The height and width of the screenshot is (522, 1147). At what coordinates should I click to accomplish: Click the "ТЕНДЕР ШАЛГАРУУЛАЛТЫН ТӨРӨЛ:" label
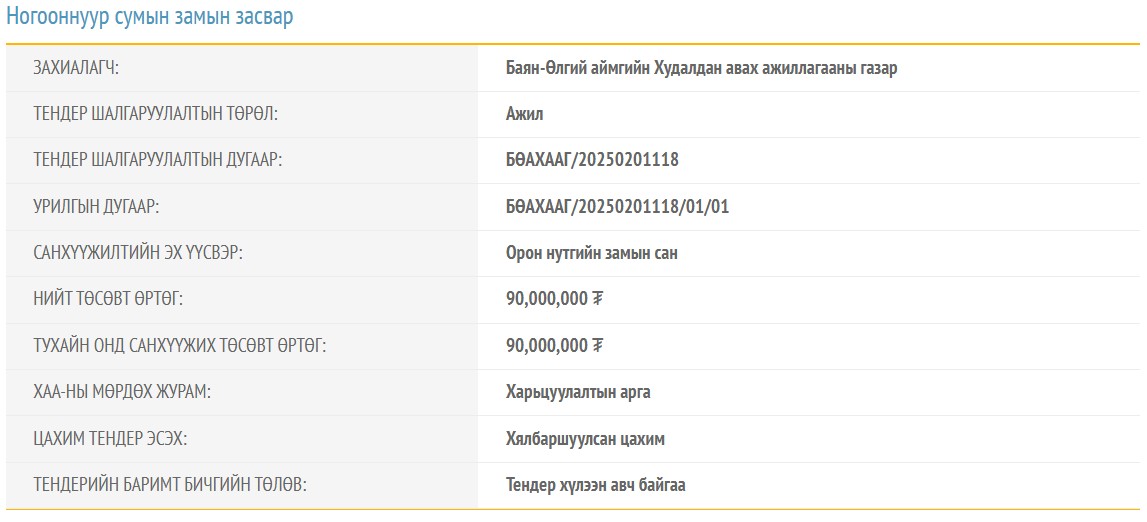coord(155,114)
